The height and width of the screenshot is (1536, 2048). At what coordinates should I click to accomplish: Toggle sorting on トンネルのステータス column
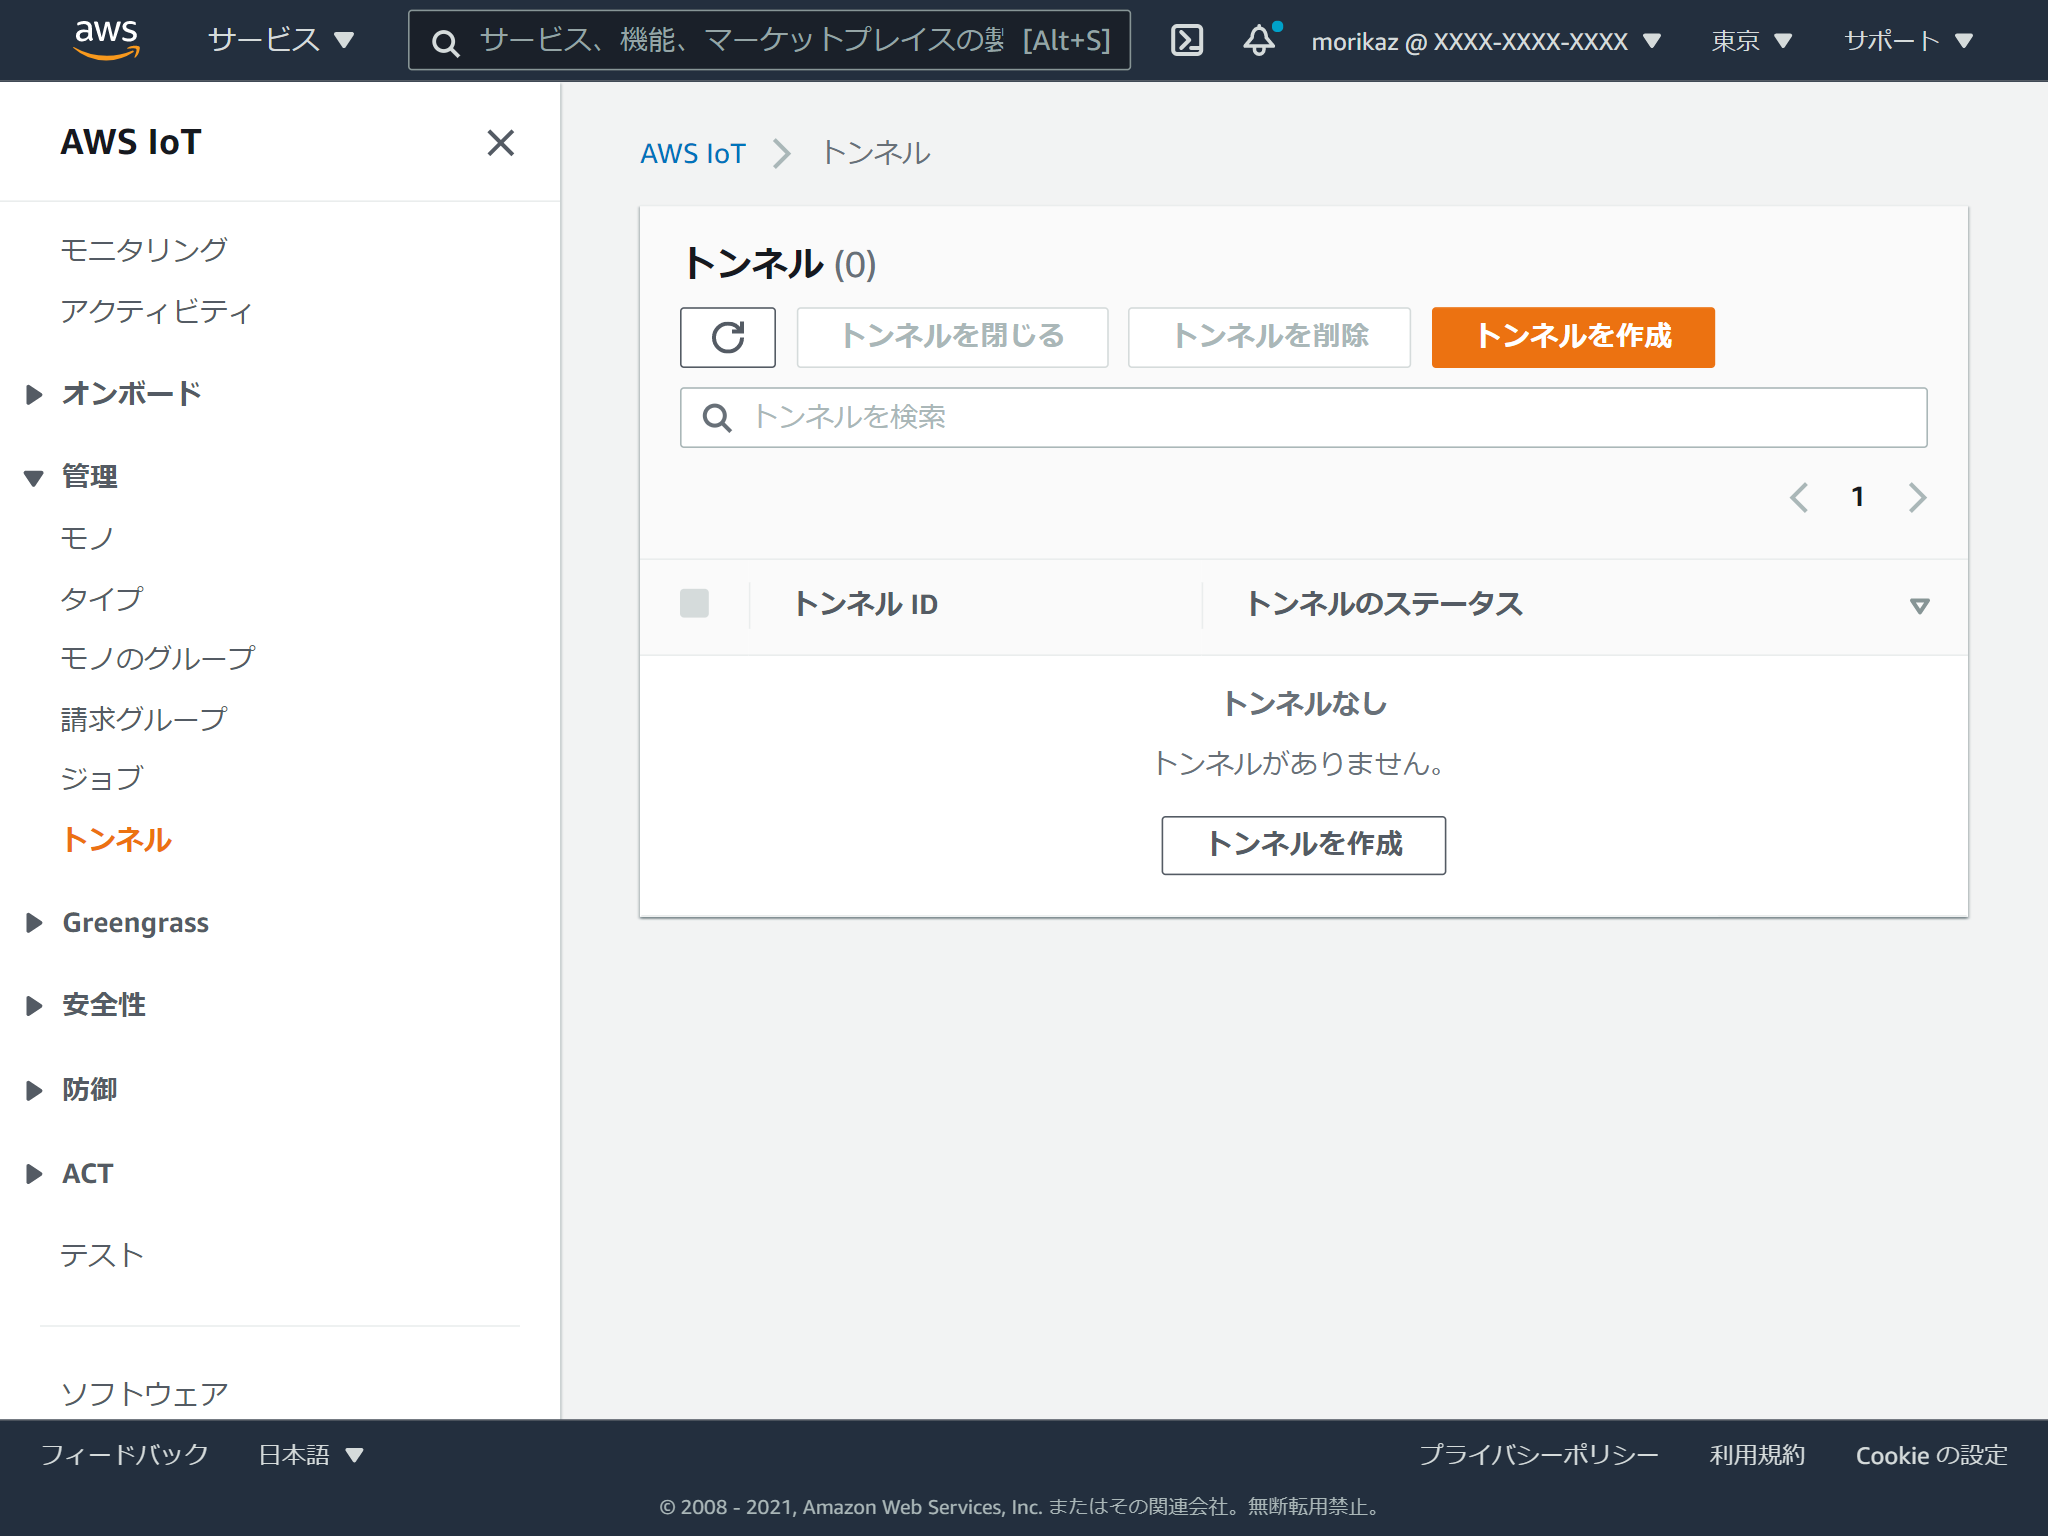(1386, 604)
